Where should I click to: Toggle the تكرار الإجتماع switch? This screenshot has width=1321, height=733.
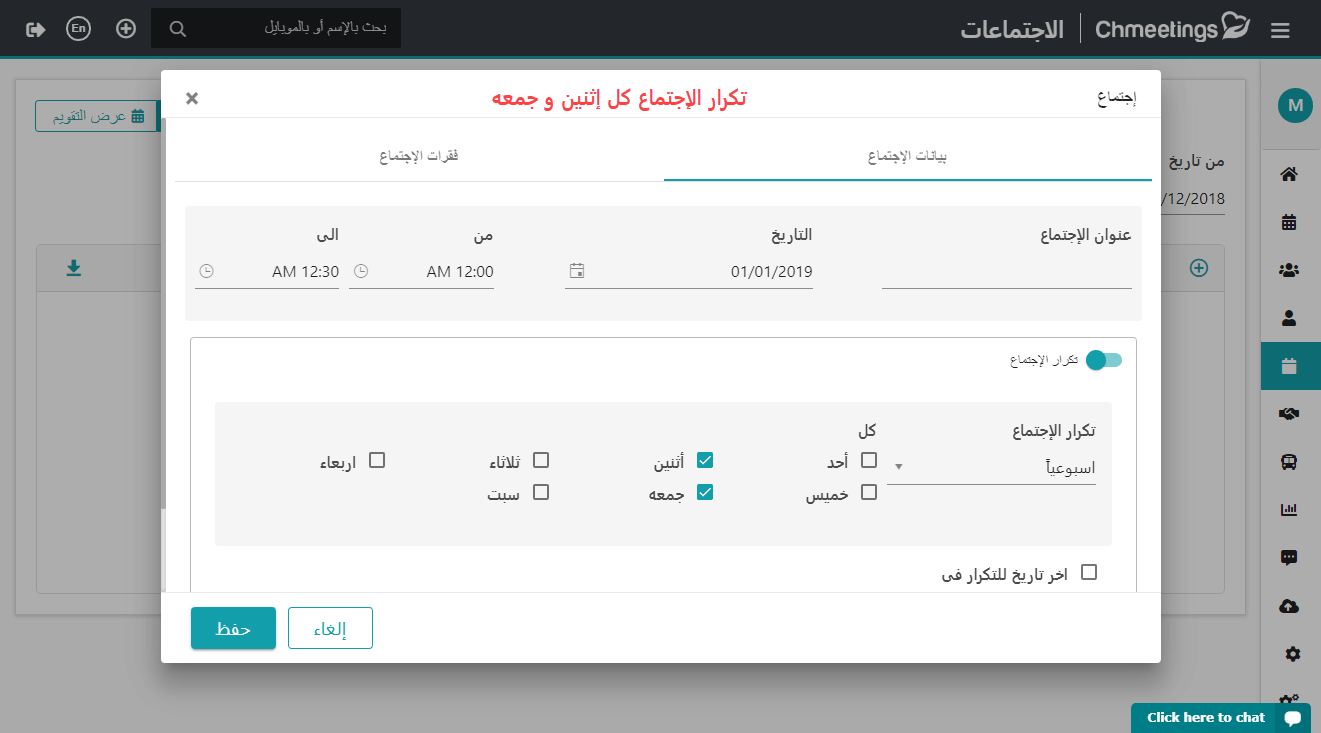pyautogui.click(x=1104, y=360)
